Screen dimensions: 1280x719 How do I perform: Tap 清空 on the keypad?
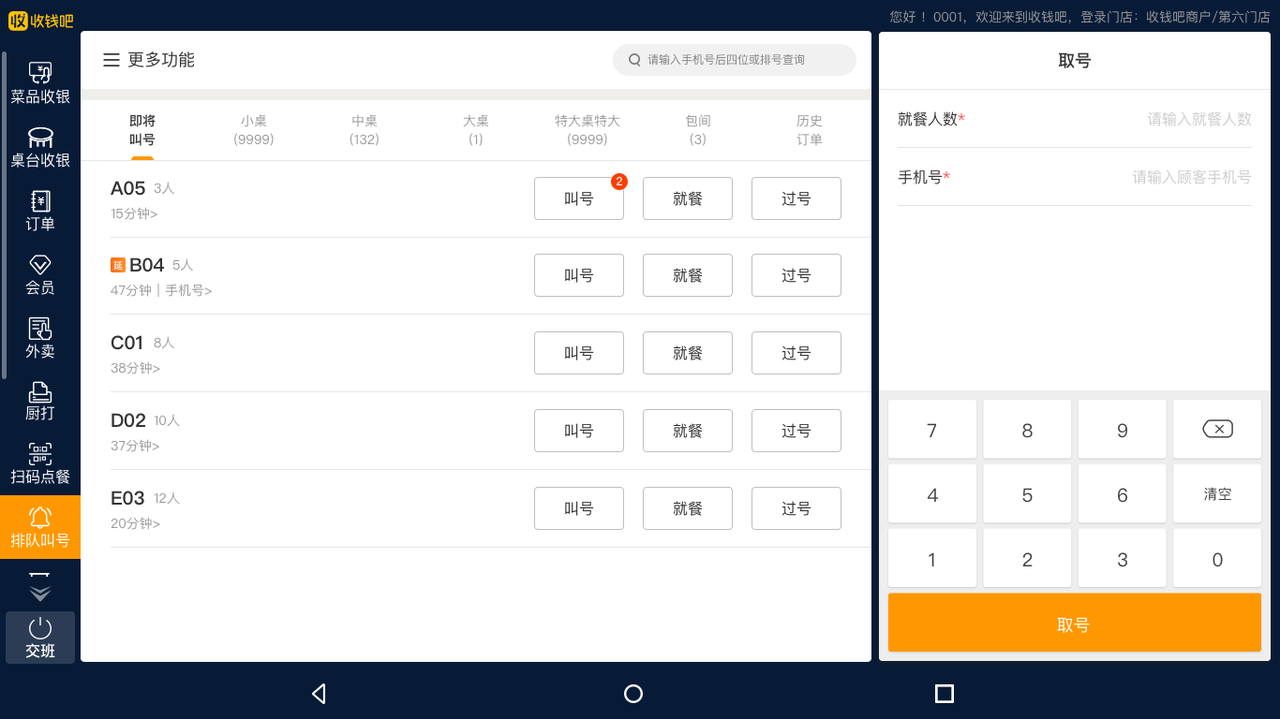tap(1217, 493)
